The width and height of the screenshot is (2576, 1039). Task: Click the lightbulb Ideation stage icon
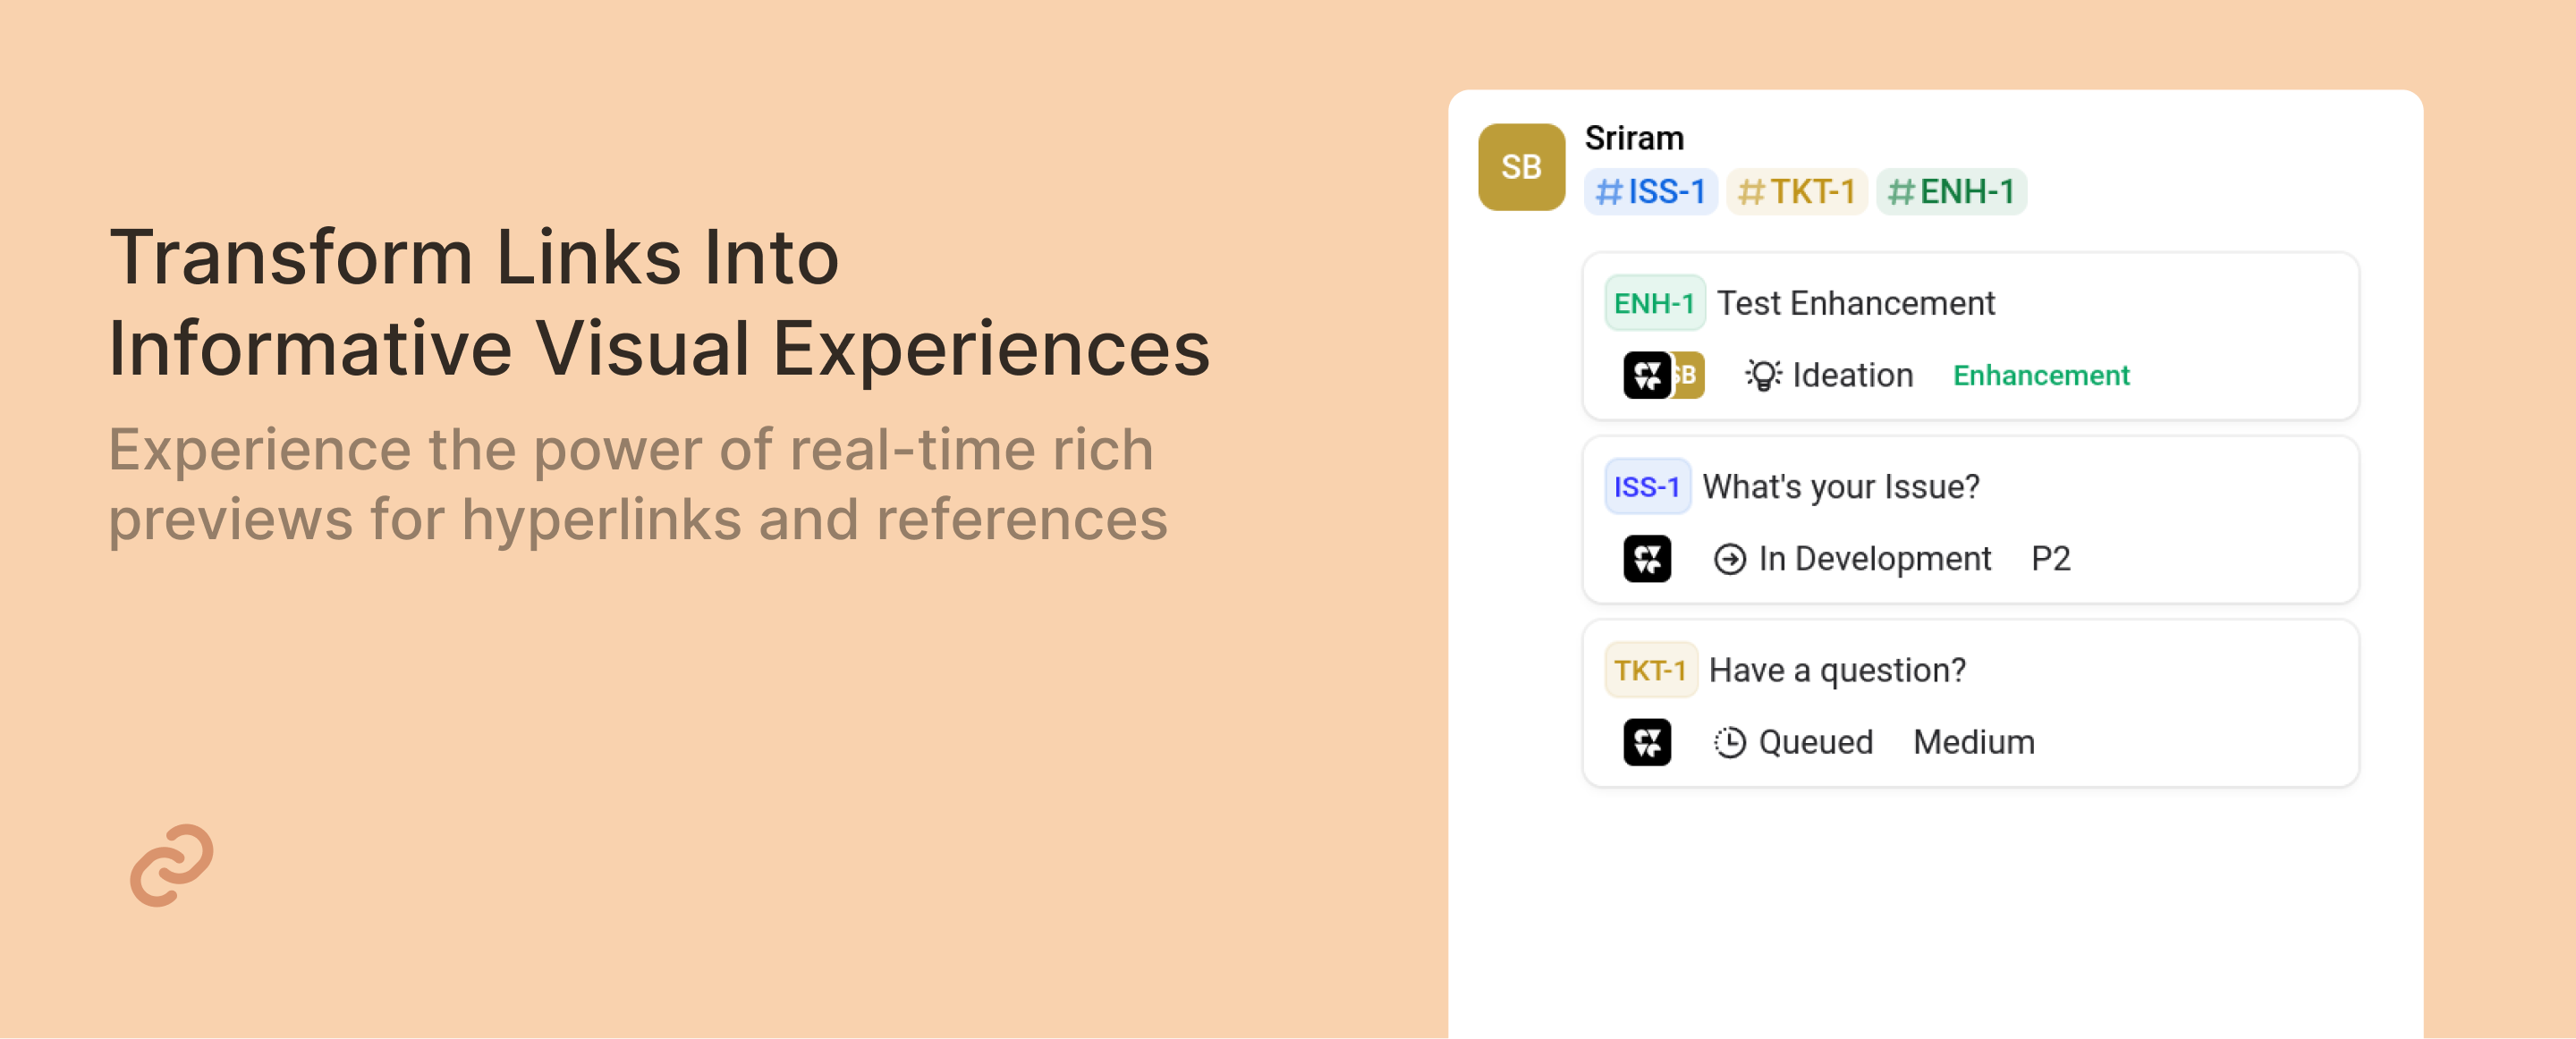point(1762,375)
